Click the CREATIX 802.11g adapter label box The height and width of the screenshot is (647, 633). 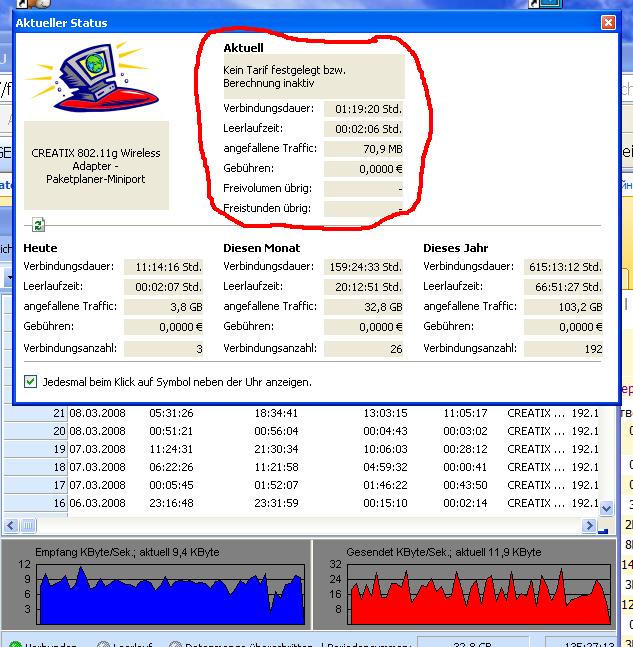point(96,167)
